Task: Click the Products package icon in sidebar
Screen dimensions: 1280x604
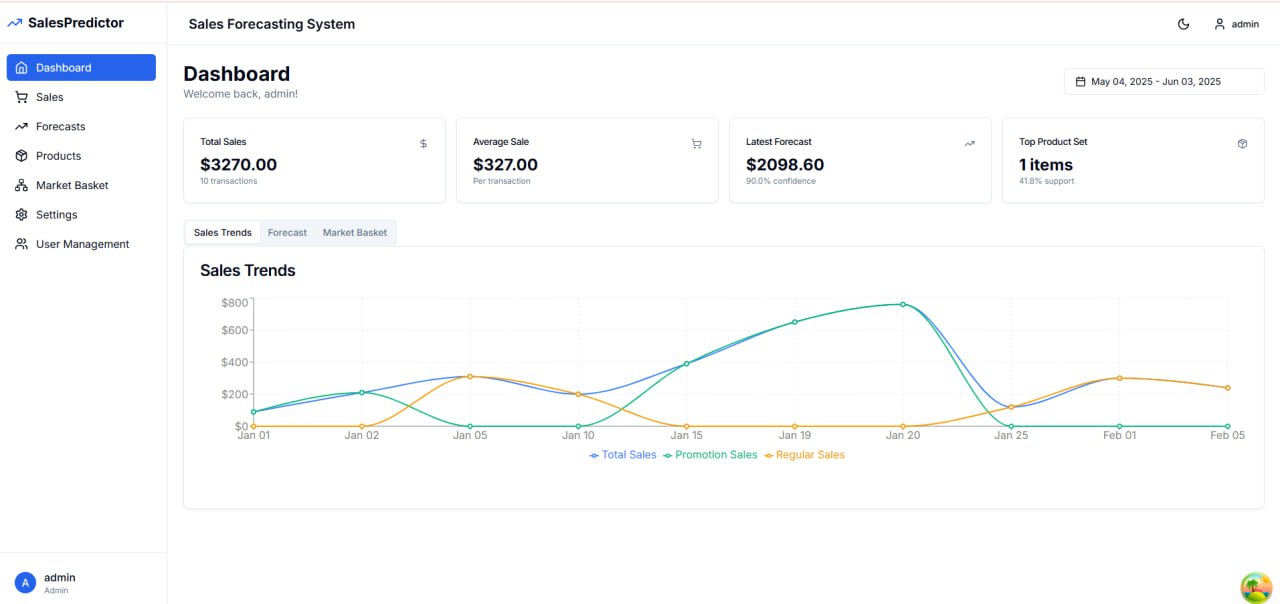Action: 21,156
